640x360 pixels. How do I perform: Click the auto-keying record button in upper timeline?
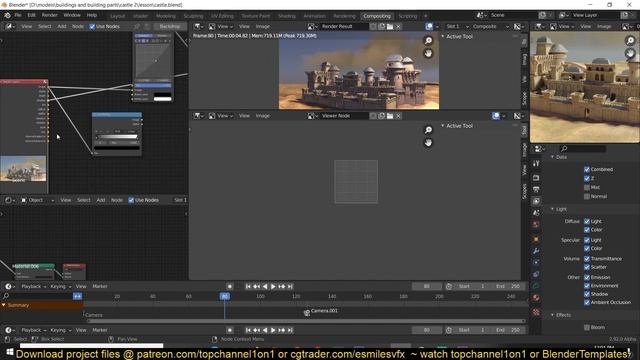(230, 287)
